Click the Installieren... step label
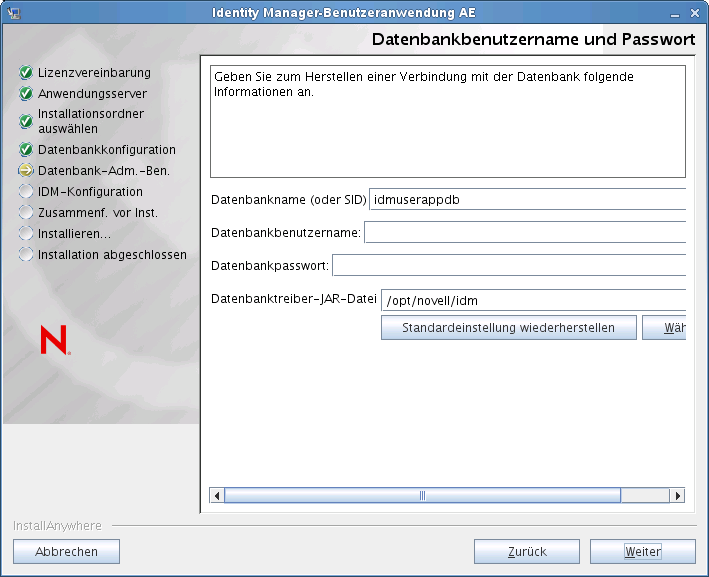 point(74,234)
